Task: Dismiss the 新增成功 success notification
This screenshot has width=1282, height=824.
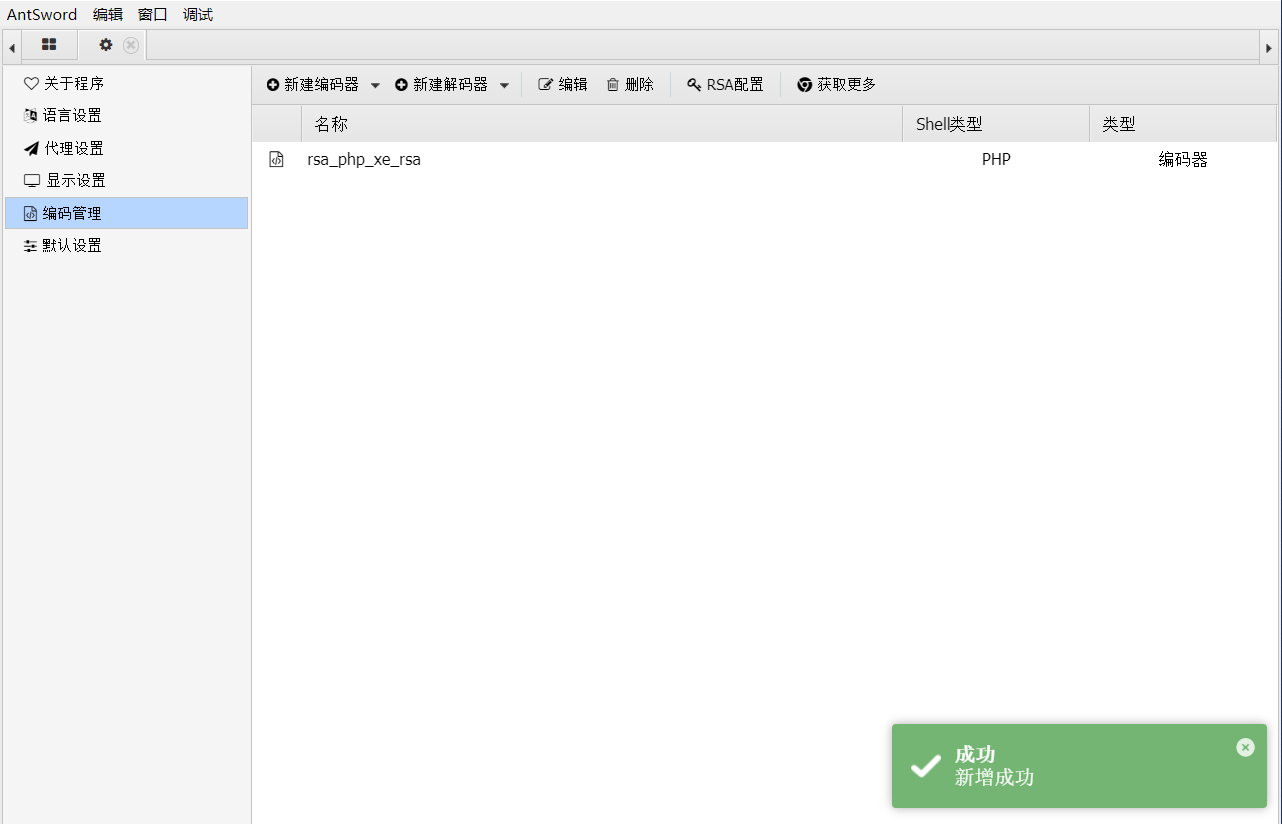Action: pos(1245,747)
